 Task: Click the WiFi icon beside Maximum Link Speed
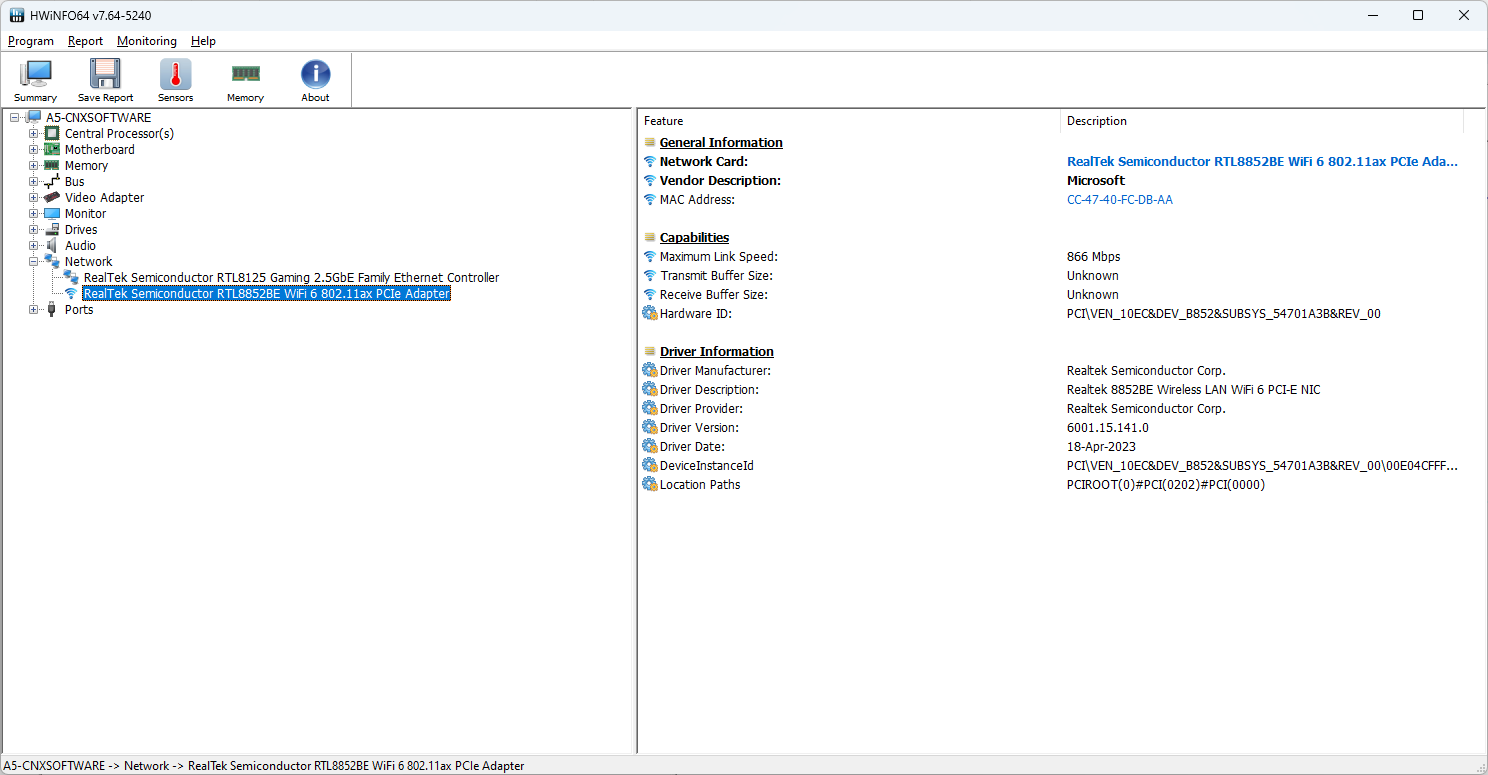650,257
